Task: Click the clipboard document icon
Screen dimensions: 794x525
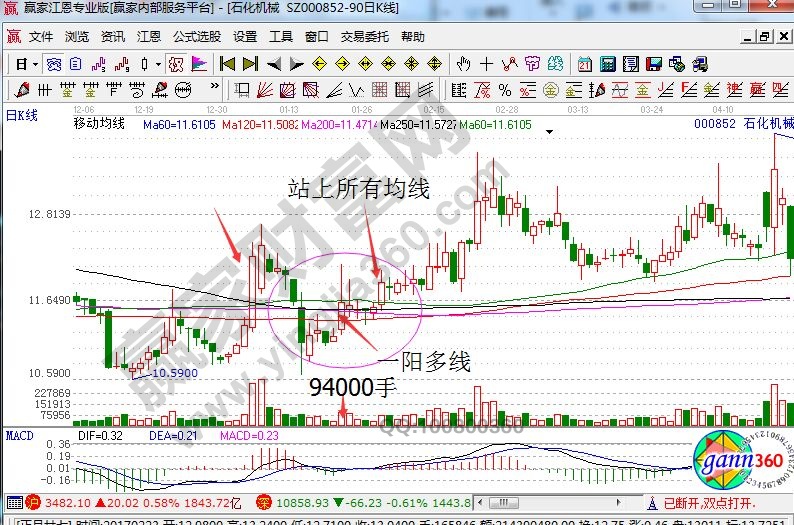Action: click(75, 64)
